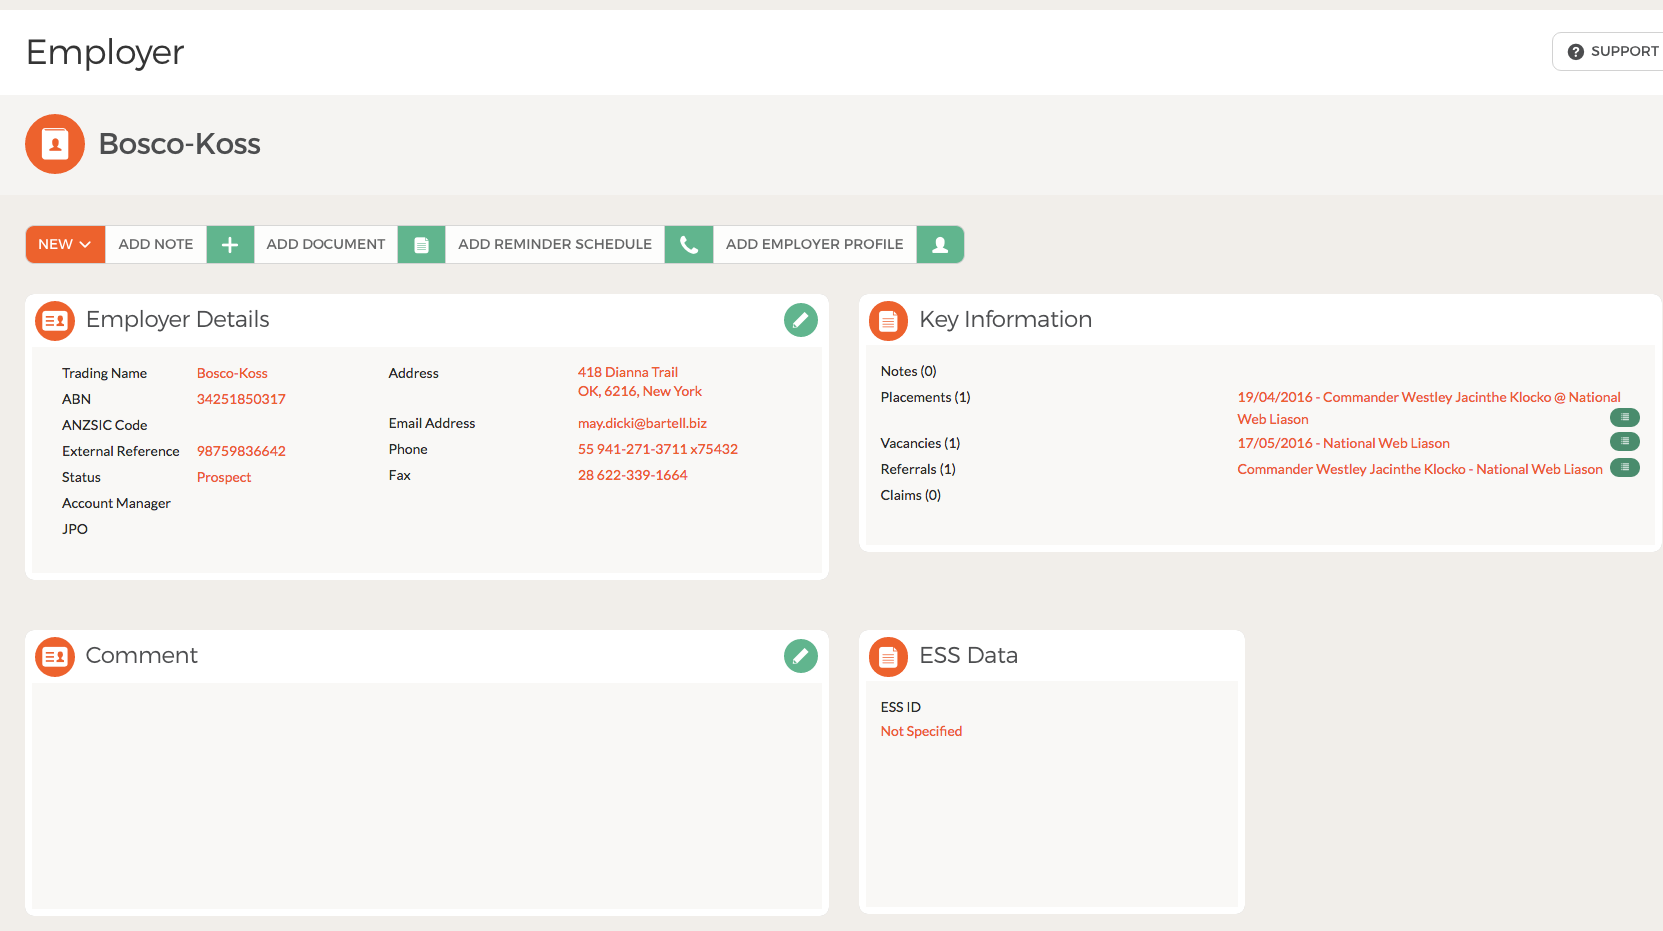The height and width of the screenshot is (931, 1663).
Task: Choose ADD REMINDER SCHEDULE in the toolbar
Action: click(x=554, y=245)
